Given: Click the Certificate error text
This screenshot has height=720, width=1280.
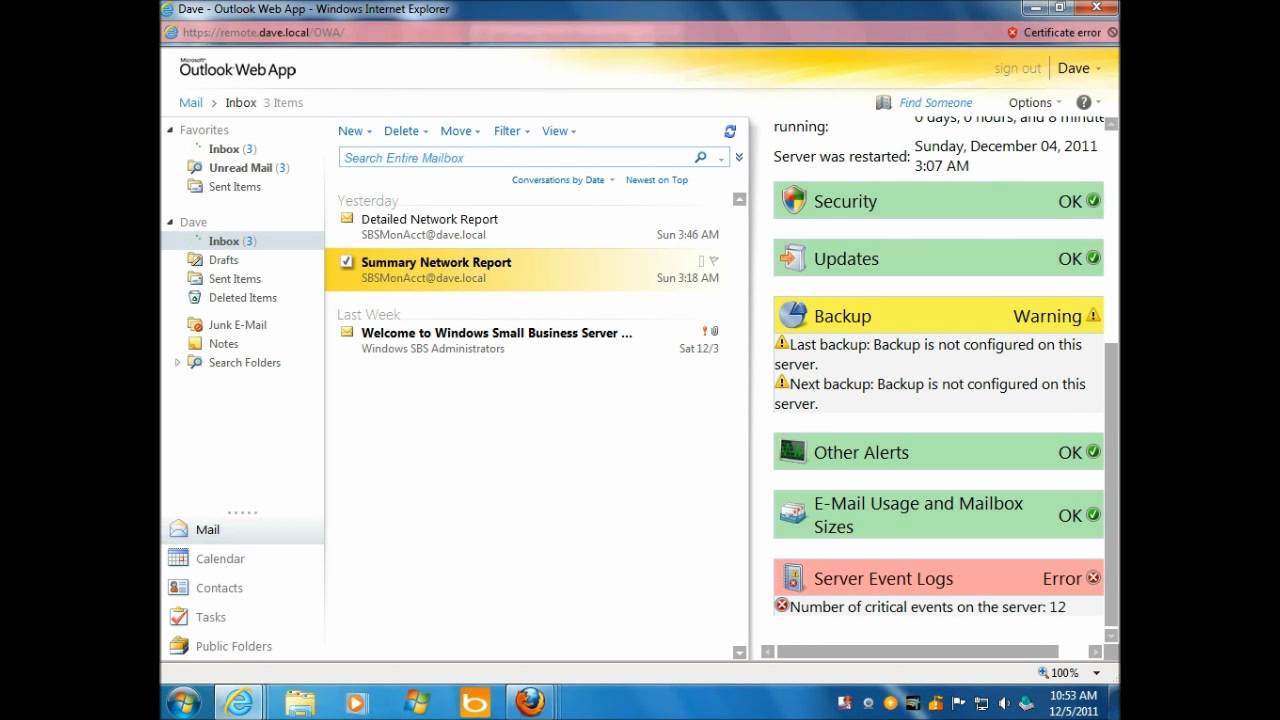Looking at the screenshot, I should [x=1062, y=32].
